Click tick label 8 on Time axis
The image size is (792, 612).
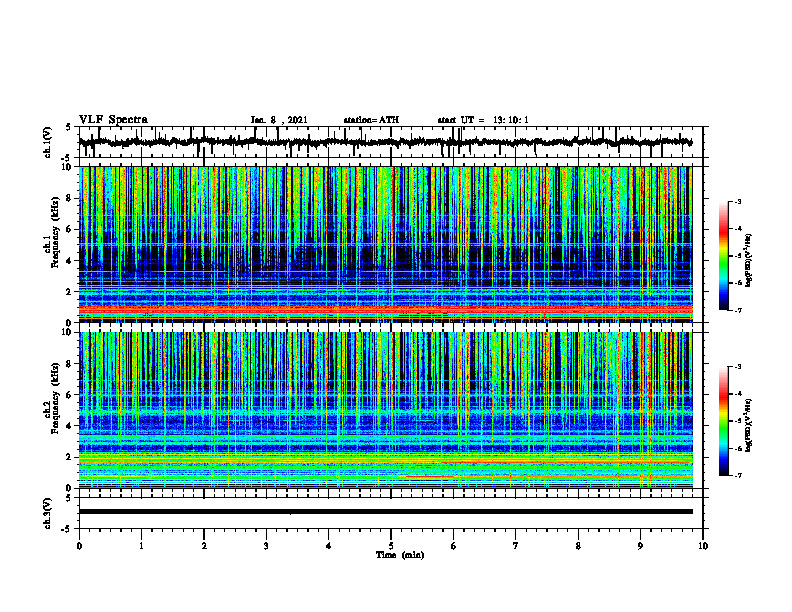pos(578,546)
